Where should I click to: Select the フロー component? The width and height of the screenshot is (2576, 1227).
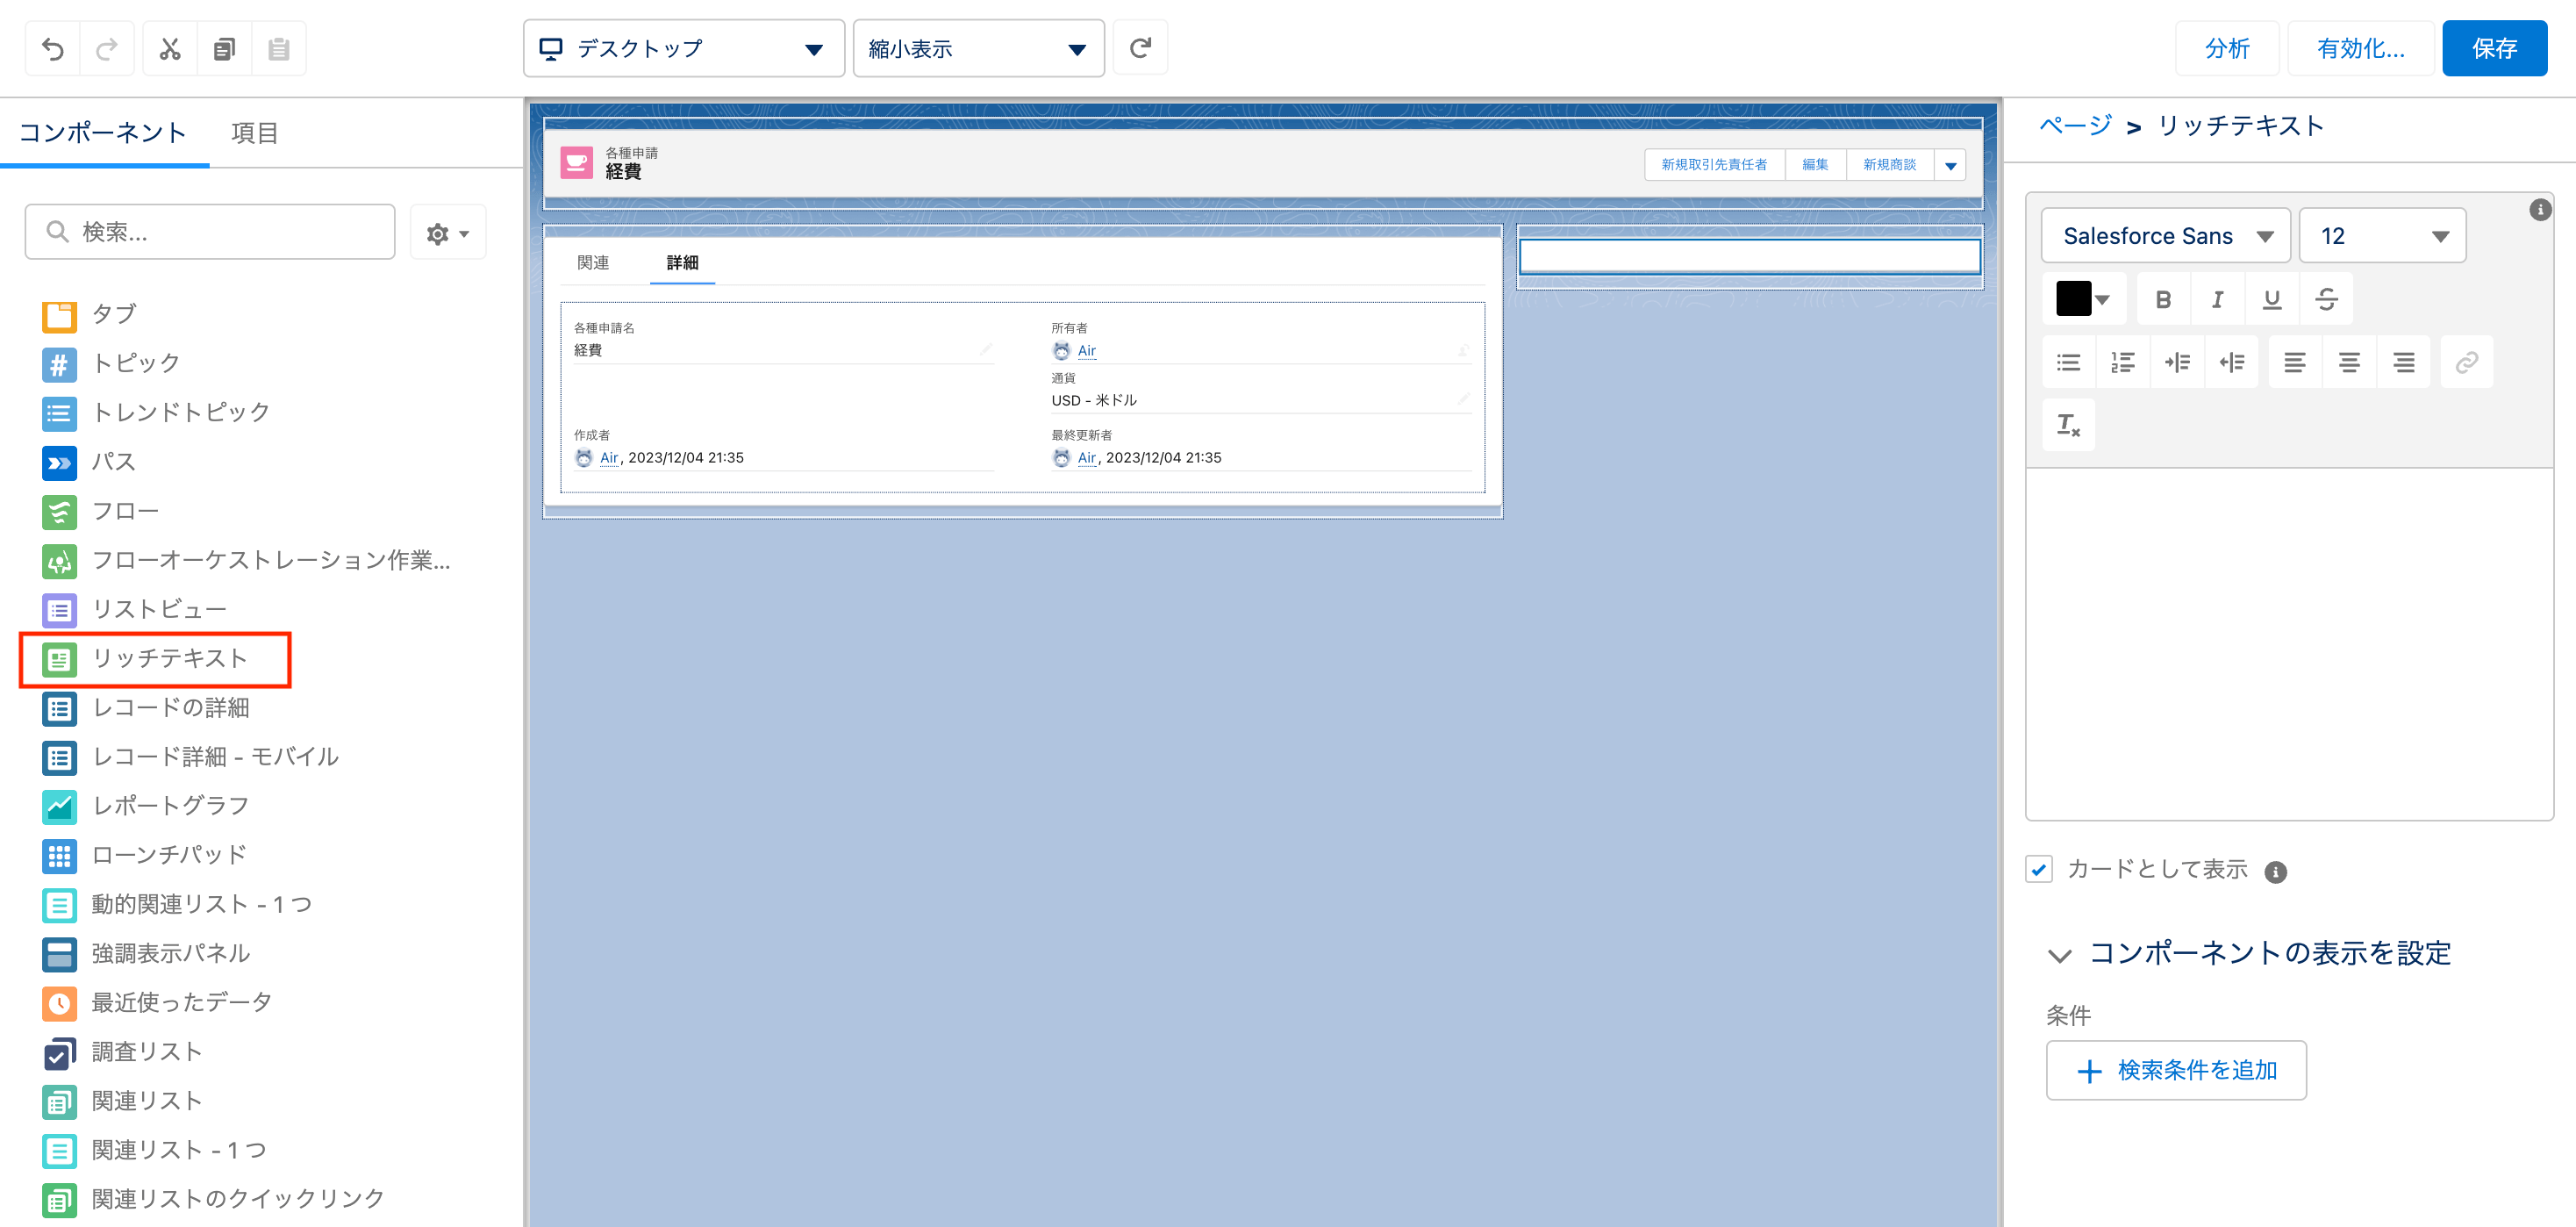coord(101,511)
